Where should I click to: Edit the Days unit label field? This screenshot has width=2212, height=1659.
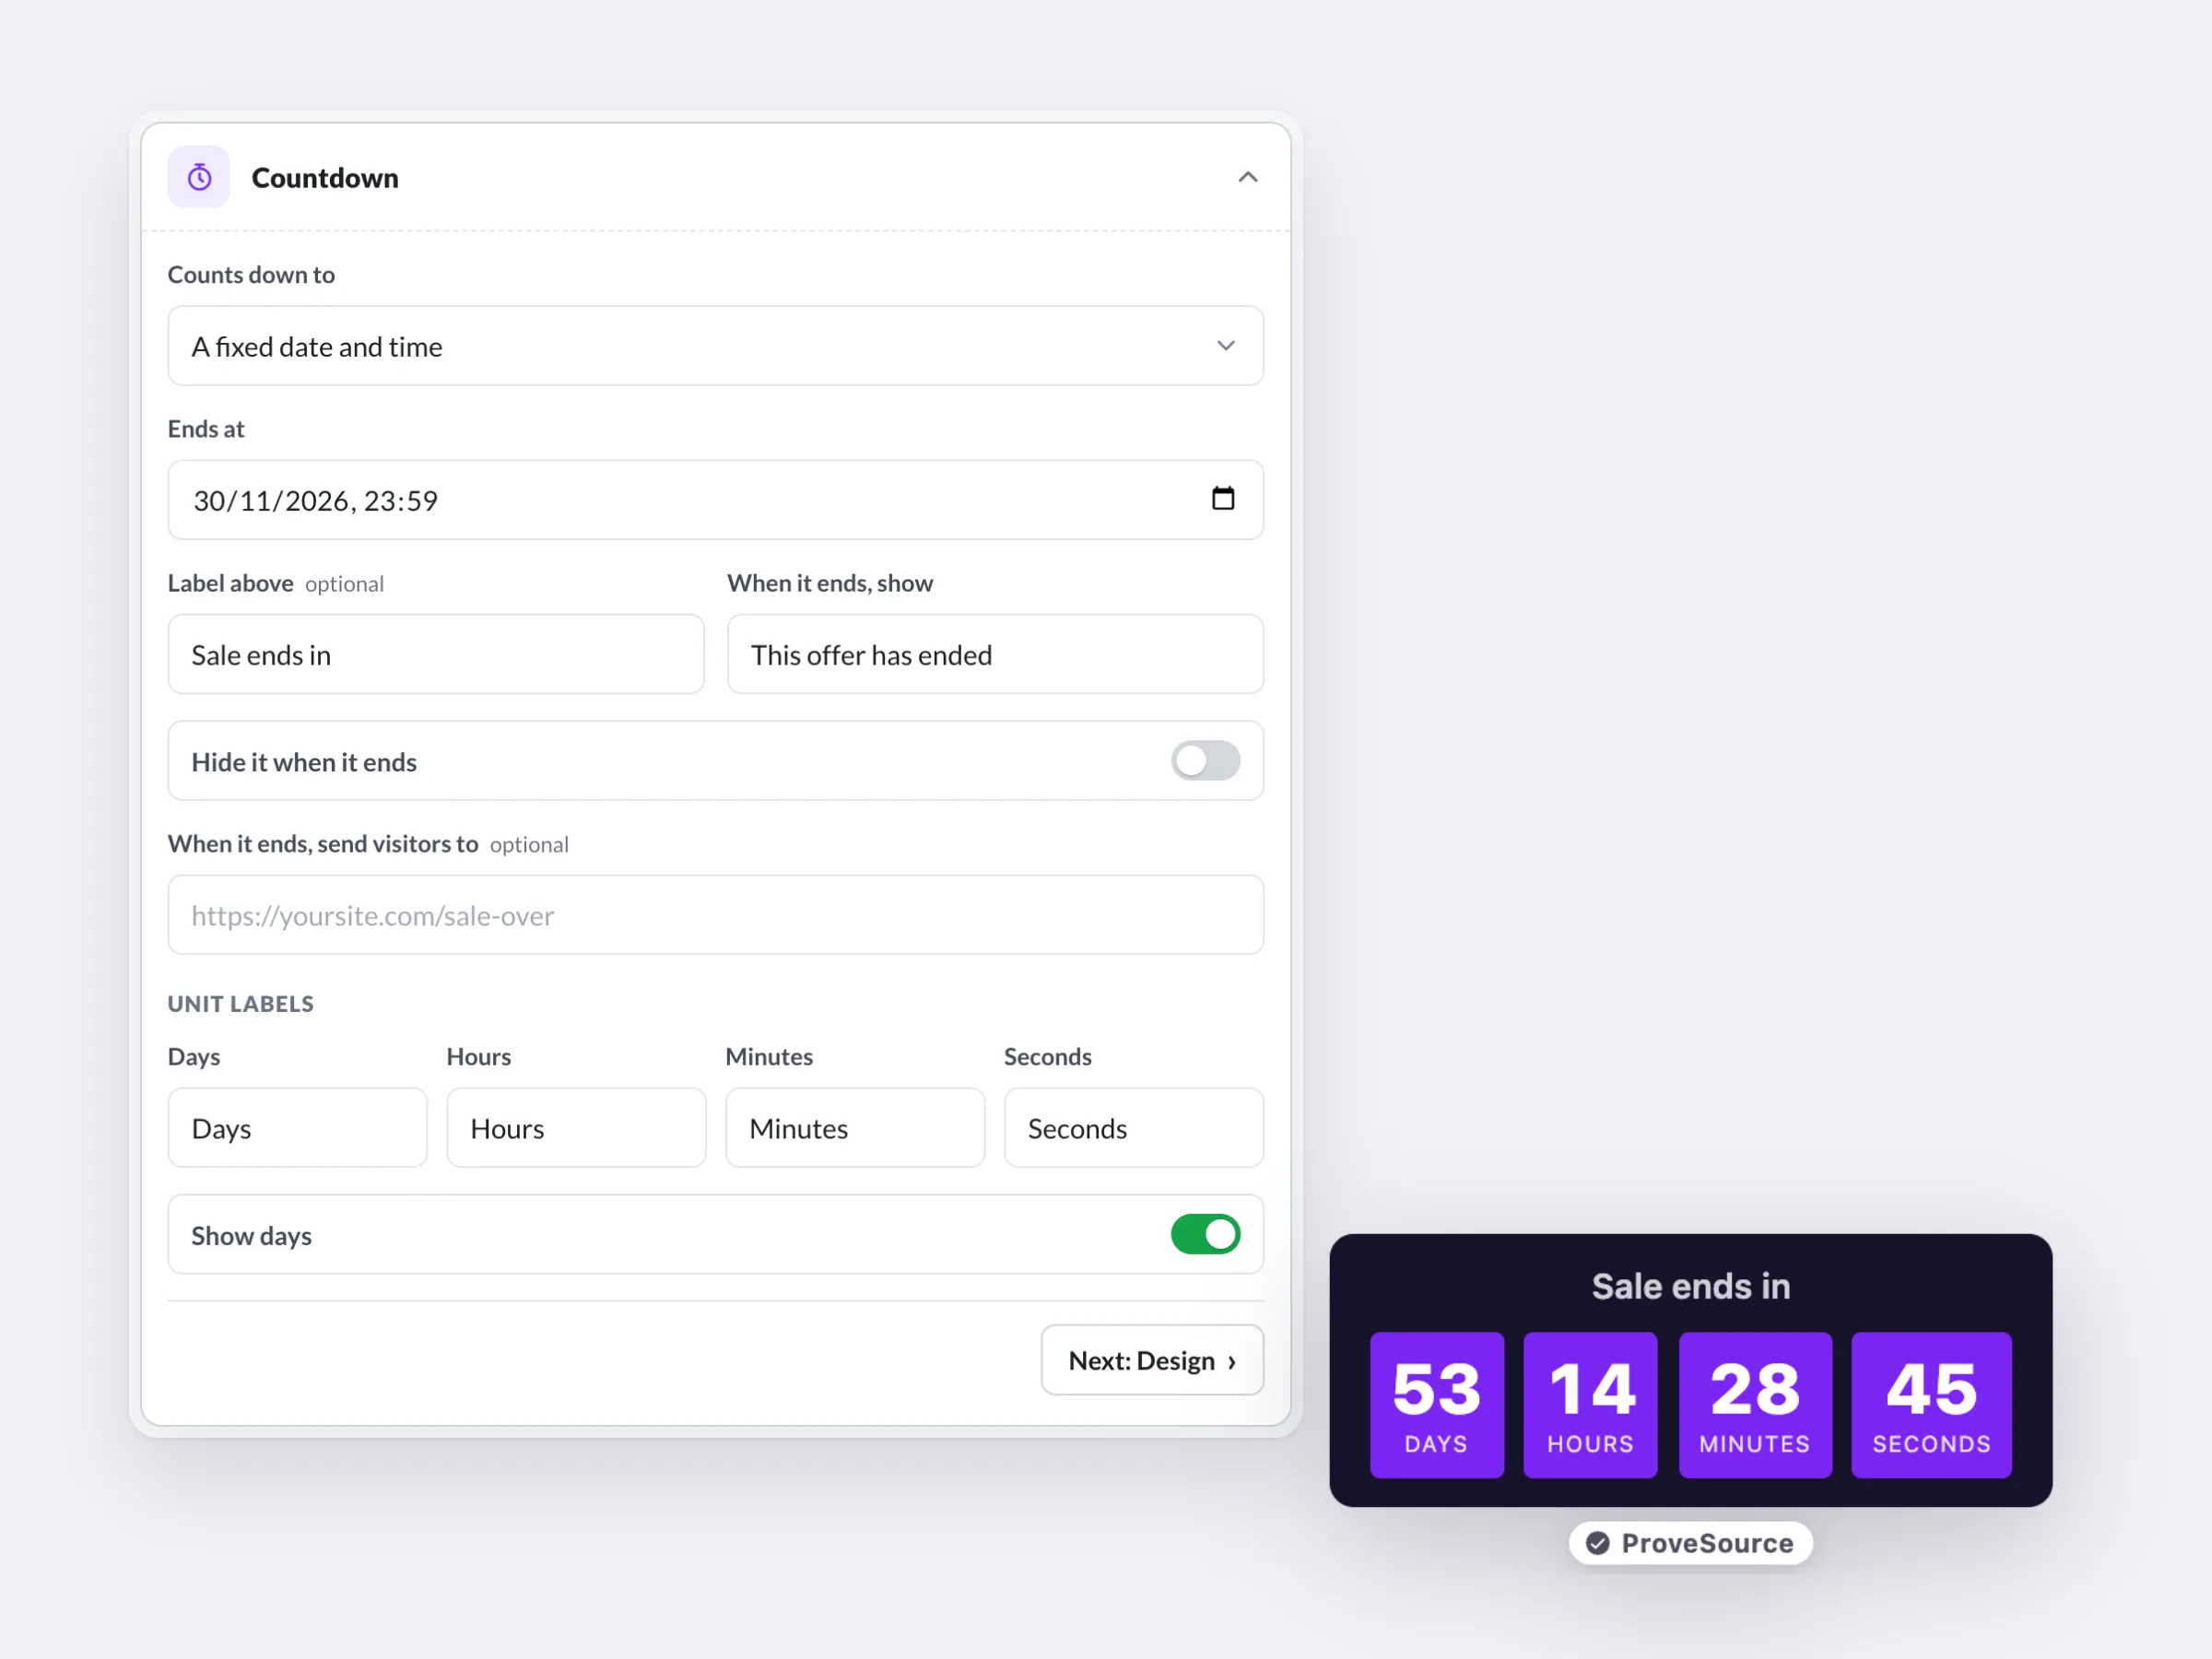[x=297, y=1128]
